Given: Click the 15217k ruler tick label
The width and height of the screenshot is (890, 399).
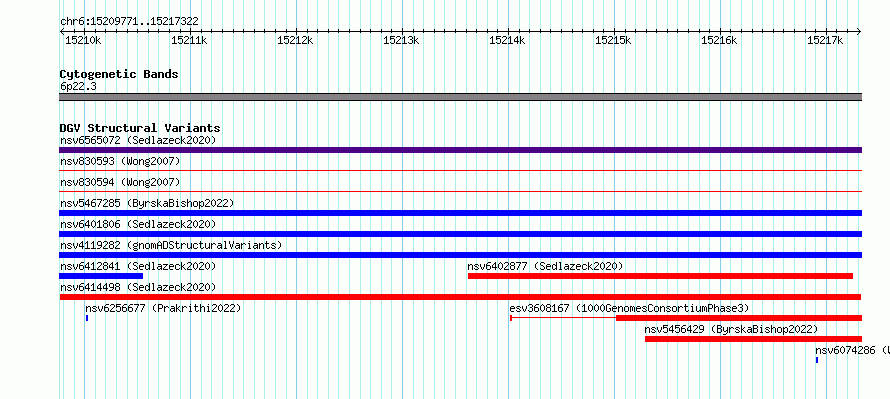Looking at the screenshot, I should [x=825, y=40].
